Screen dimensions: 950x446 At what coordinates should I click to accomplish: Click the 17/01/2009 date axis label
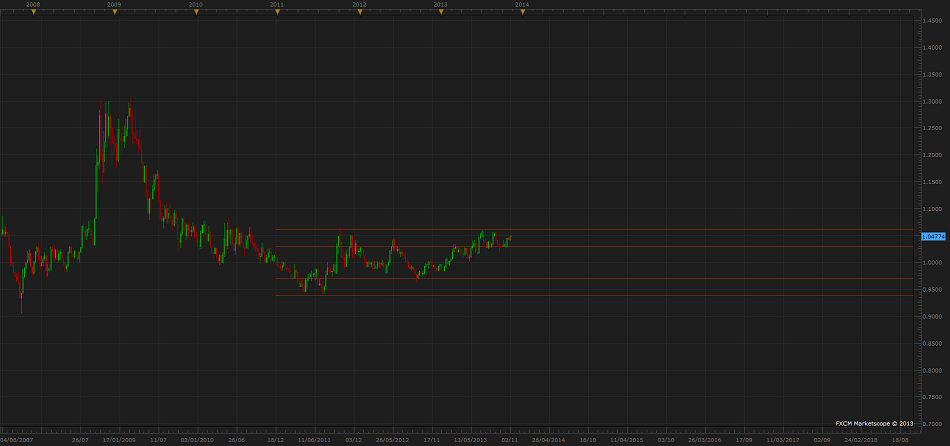pos(119,438)
